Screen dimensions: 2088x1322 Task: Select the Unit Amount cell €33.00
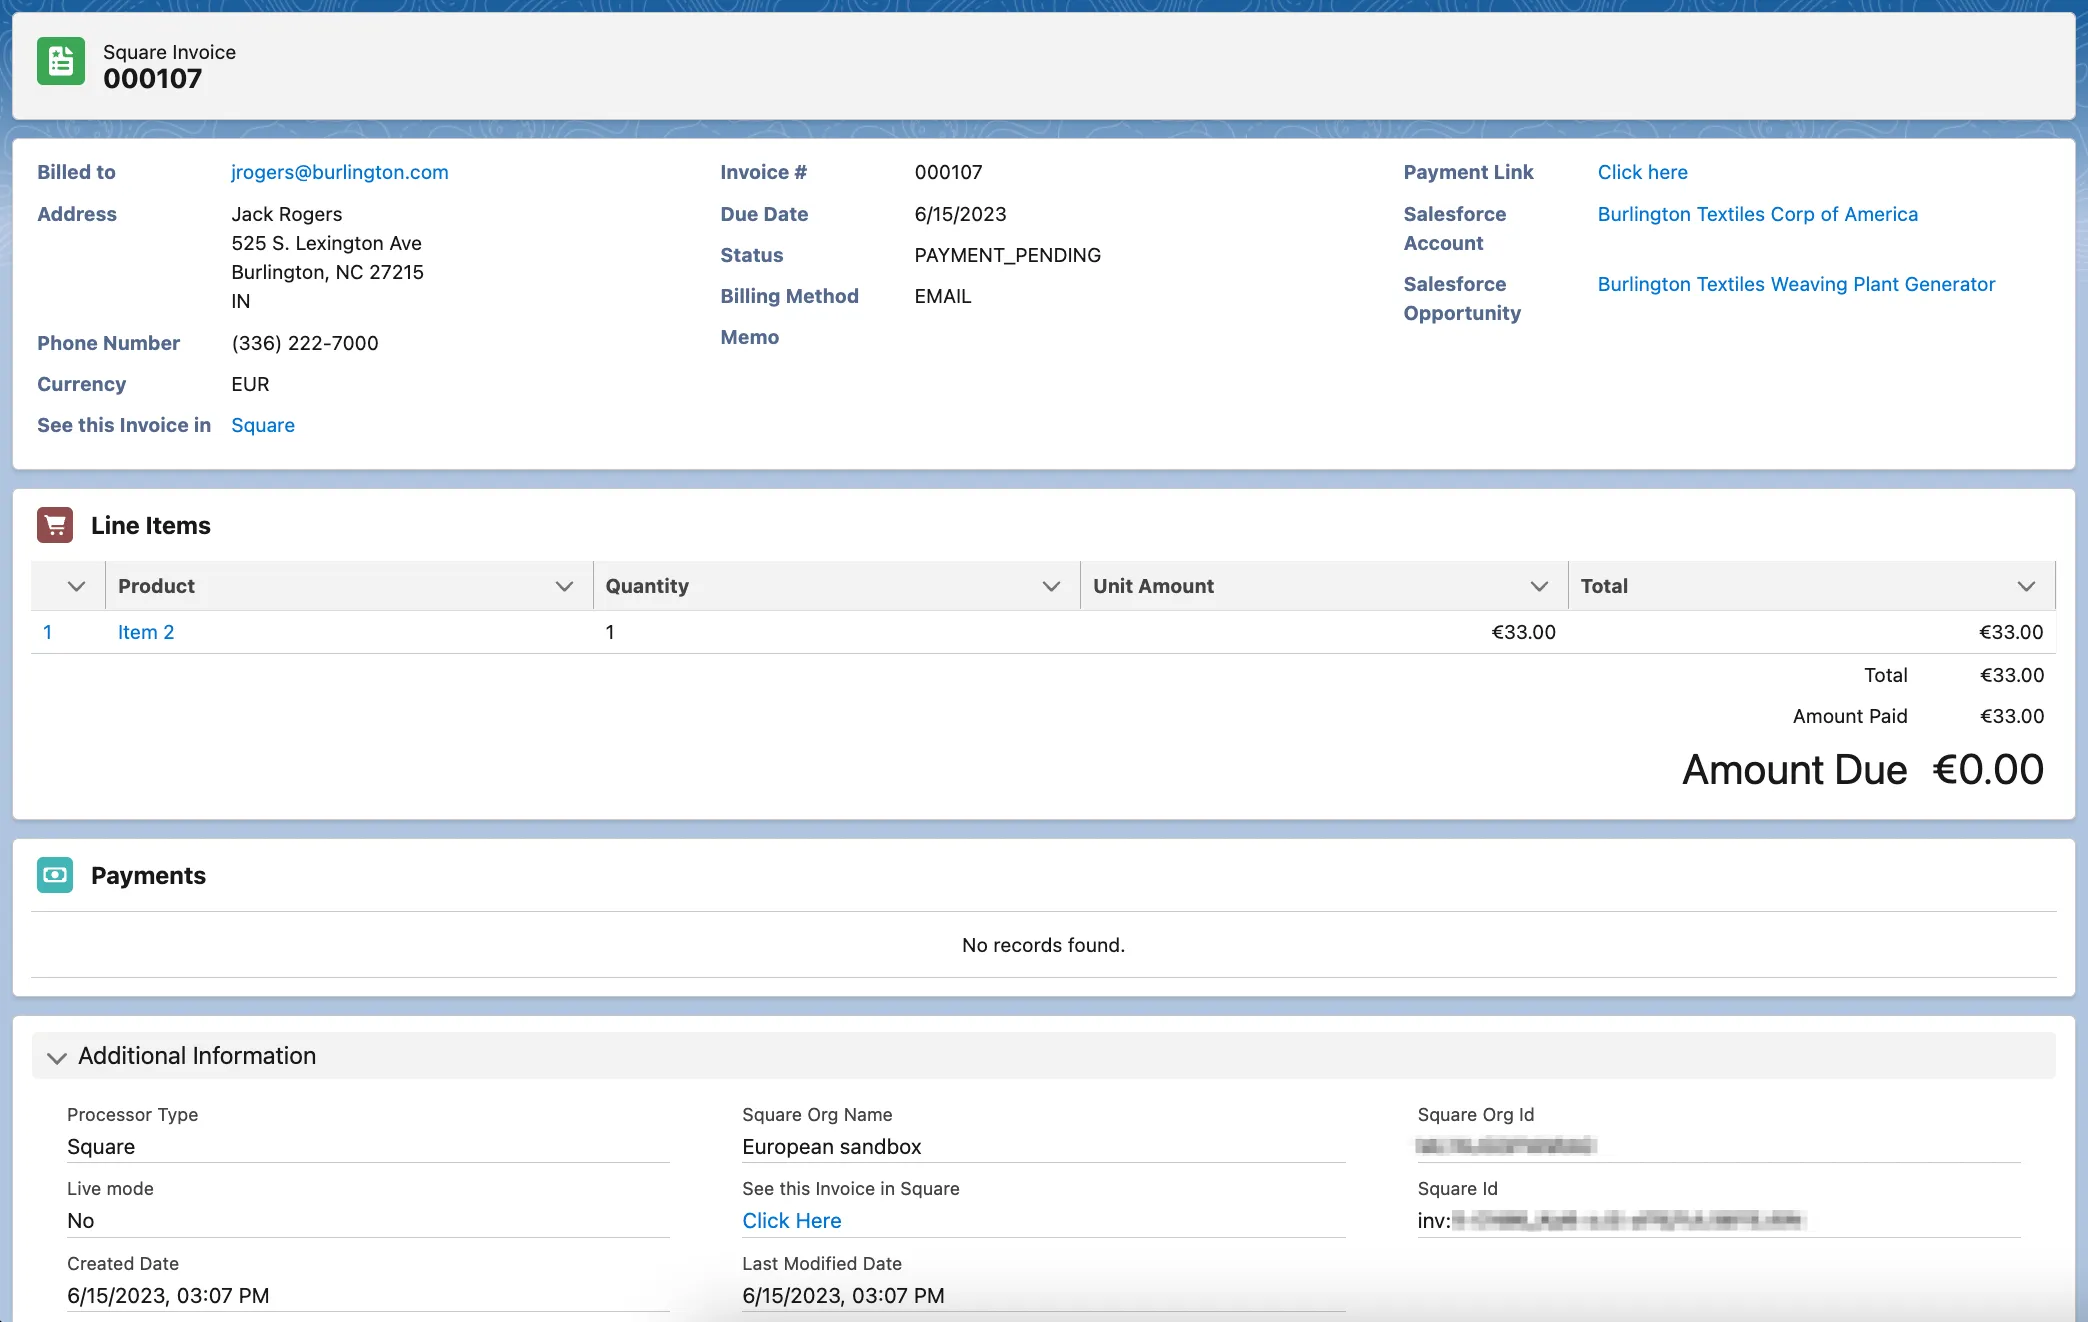tap(1523, 632)
